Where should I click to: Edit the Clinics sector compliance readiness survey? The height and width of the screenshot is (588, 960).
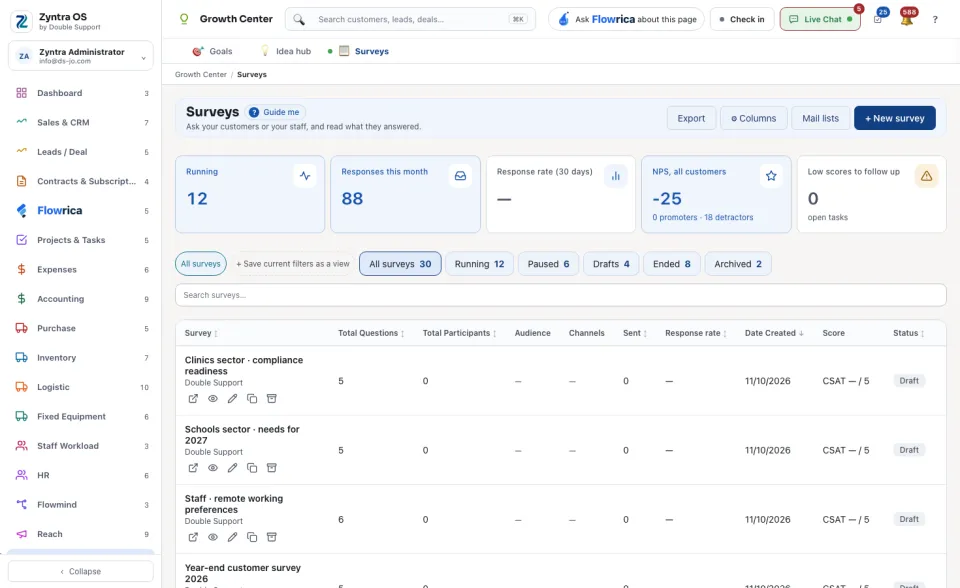(x=232, y=399)
